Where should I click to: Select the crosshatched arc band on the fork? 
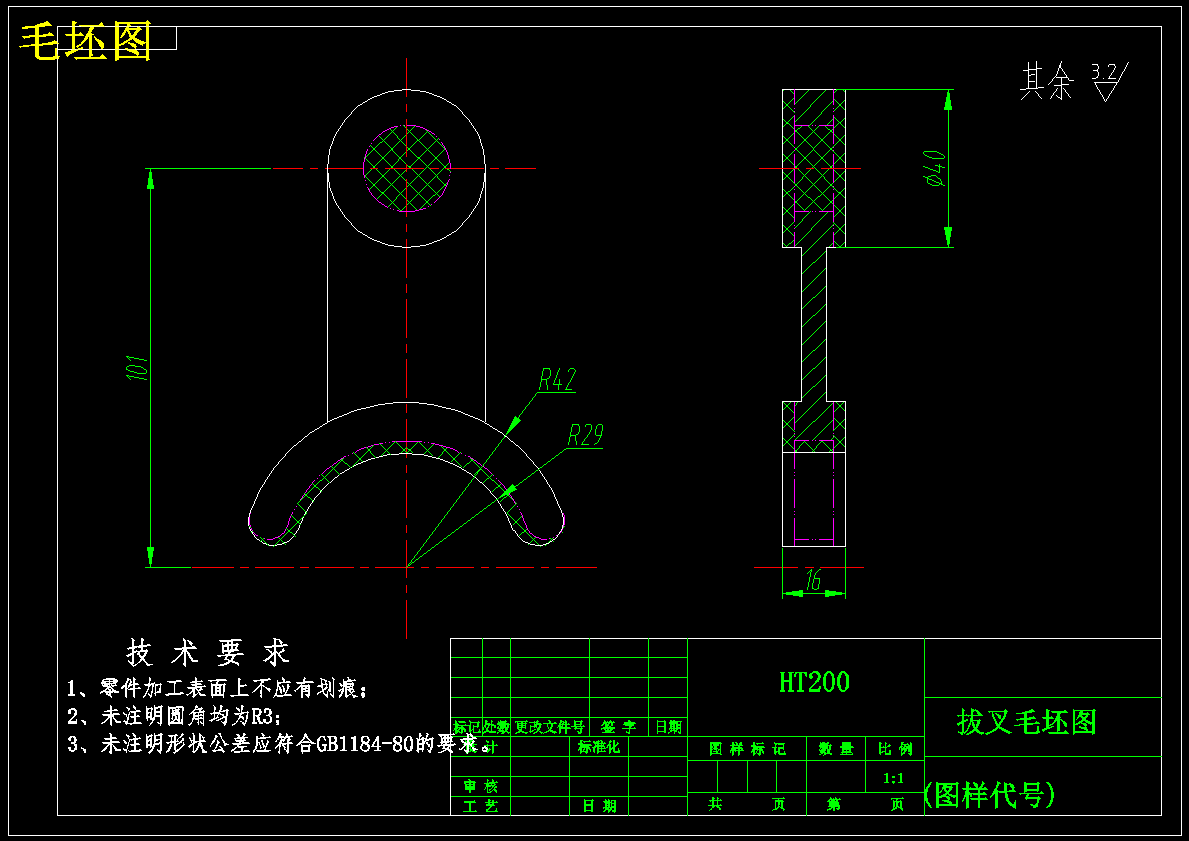pyautogui.click(x=406, y=449)
